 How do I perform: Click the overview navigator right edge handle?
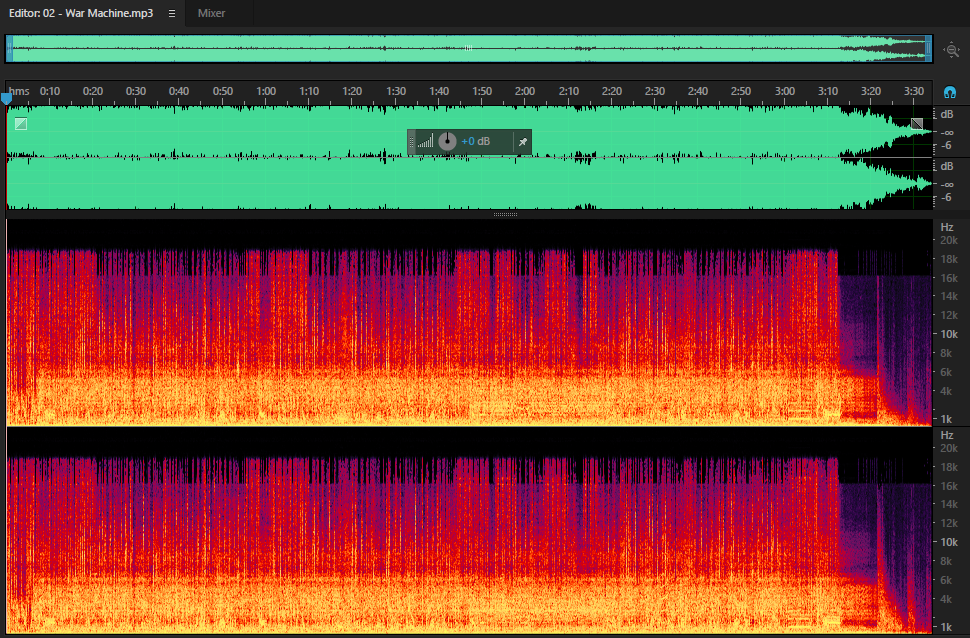928,49
